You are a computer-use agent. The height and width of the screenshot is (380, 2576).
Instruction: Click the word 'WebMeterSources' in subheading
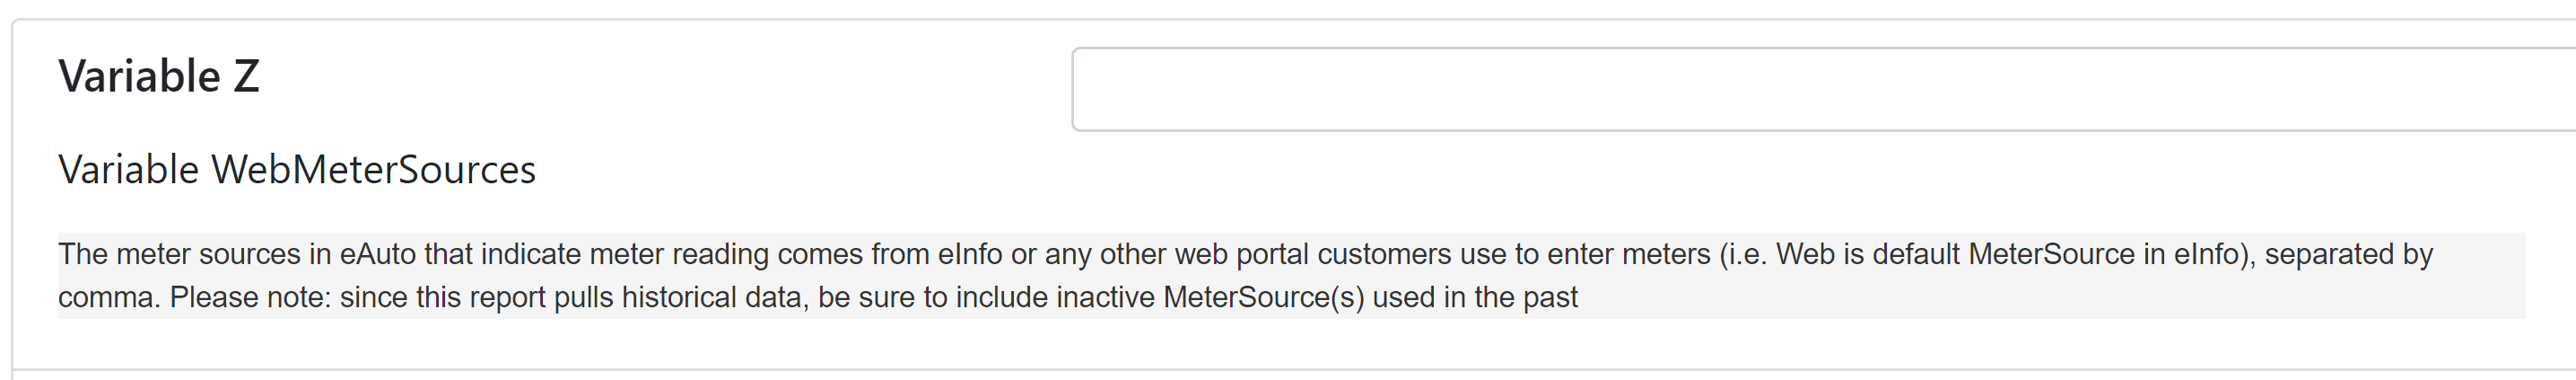tap(373, 170)
